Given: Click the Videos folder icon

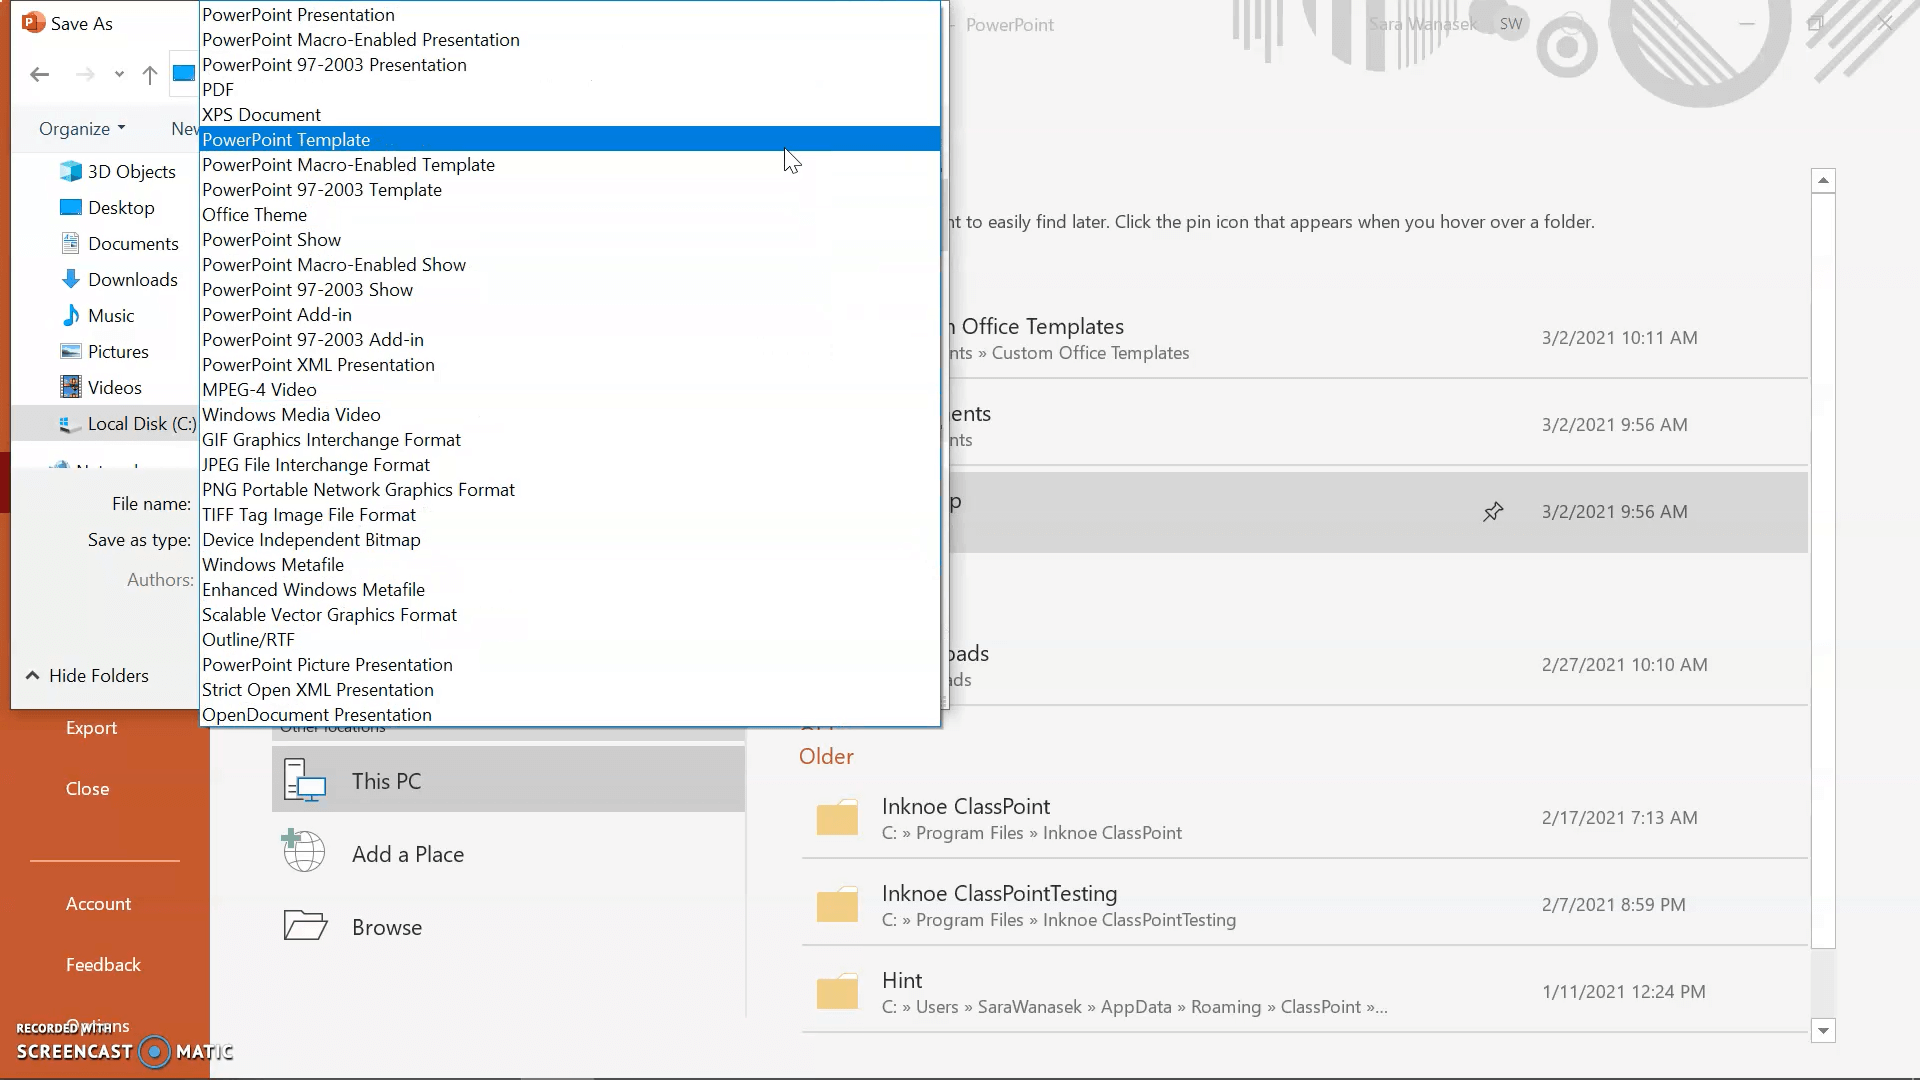Looking at the screenshot, I should (71, 386).
